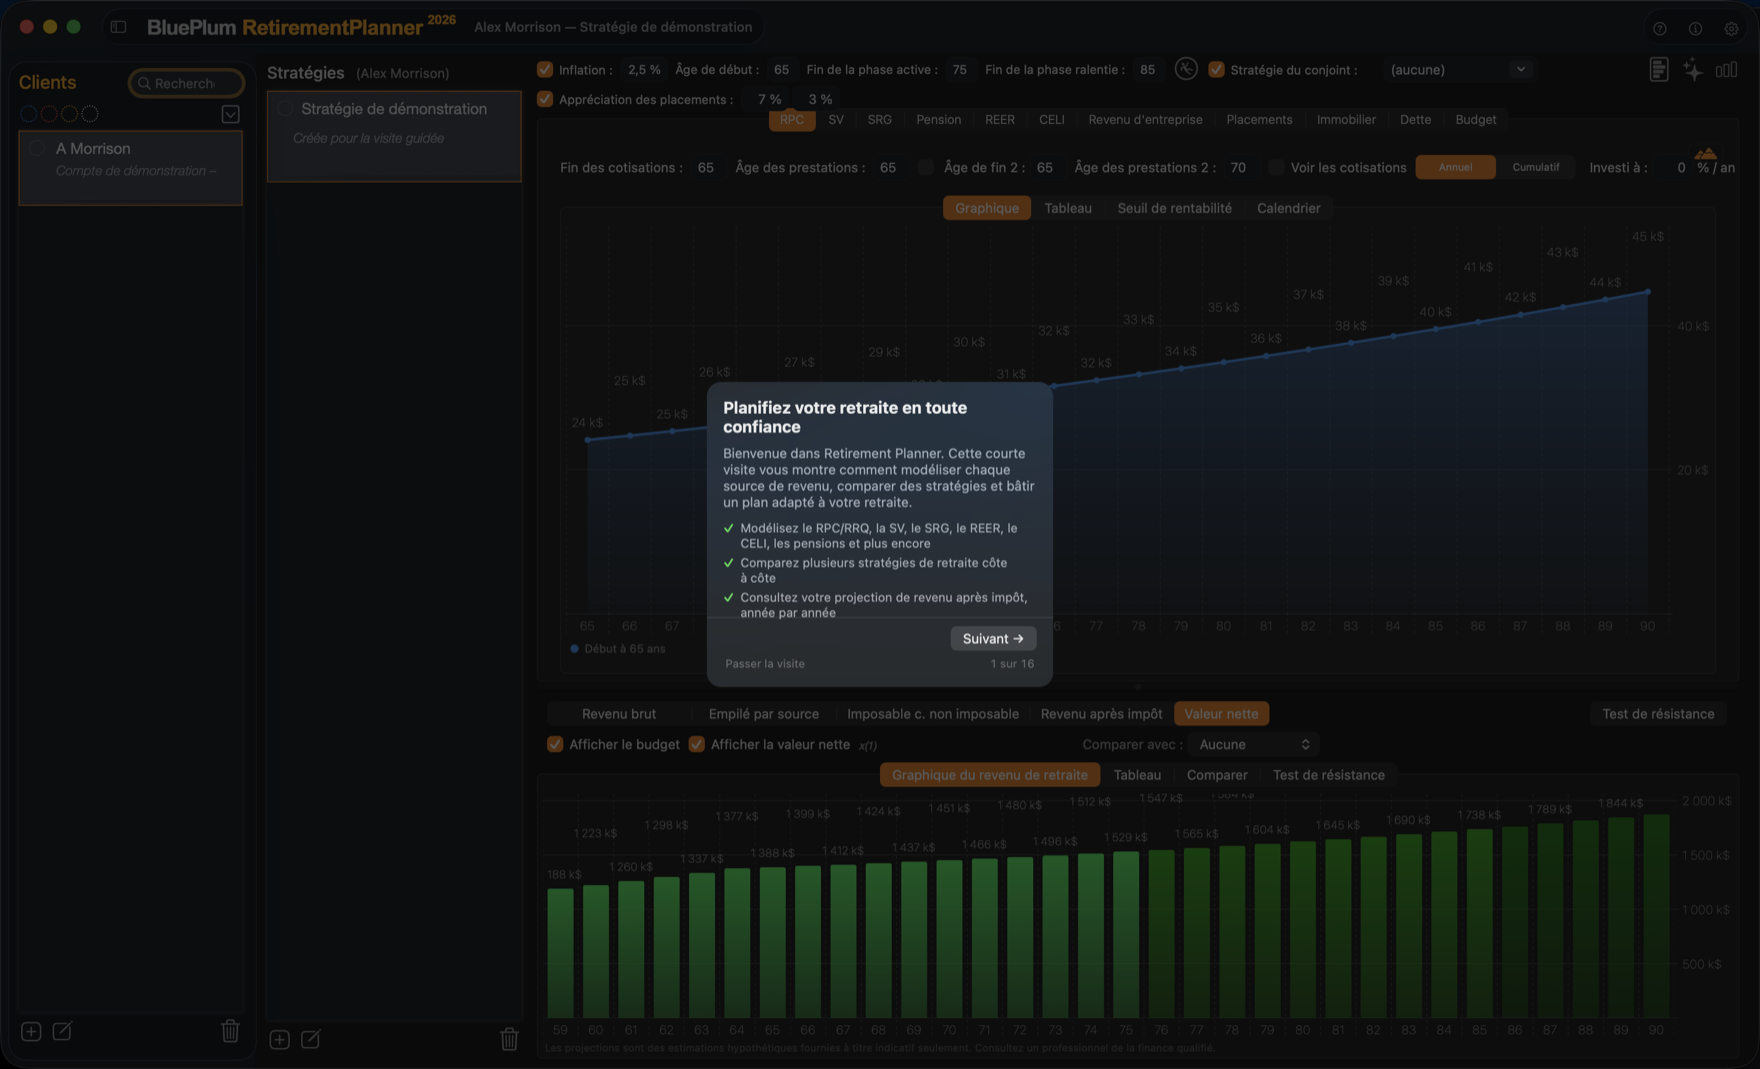Delete strategy using Stratégies panel trash icon

coord(509,1039)
